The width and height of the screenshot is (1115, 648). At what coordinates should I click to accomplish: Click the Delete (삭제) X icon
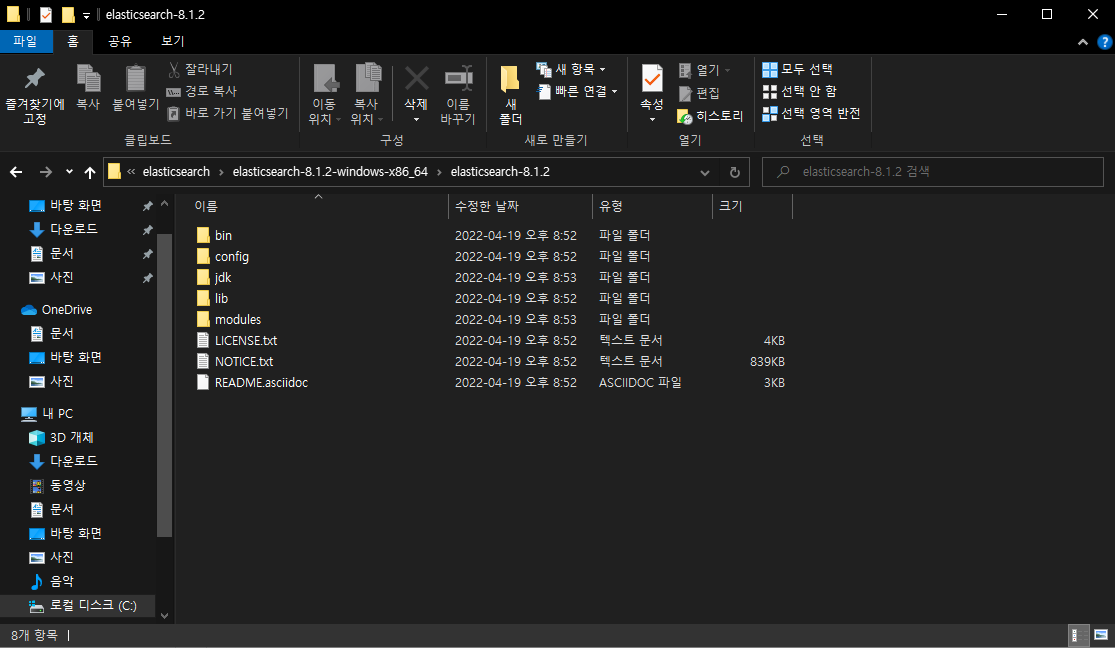(x=417, y=78)
